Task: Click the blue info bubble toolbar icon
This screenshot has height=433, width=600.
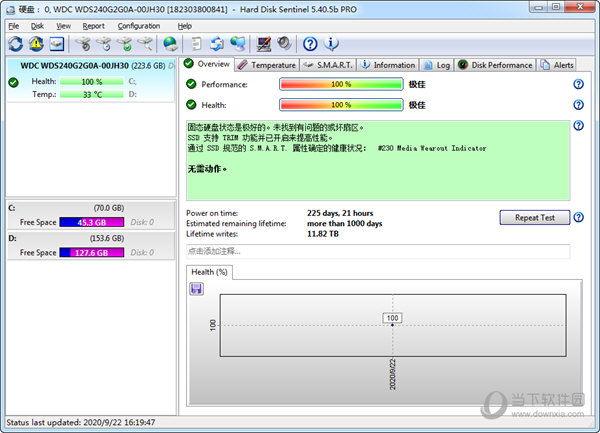Action: [x=331, y=44]
